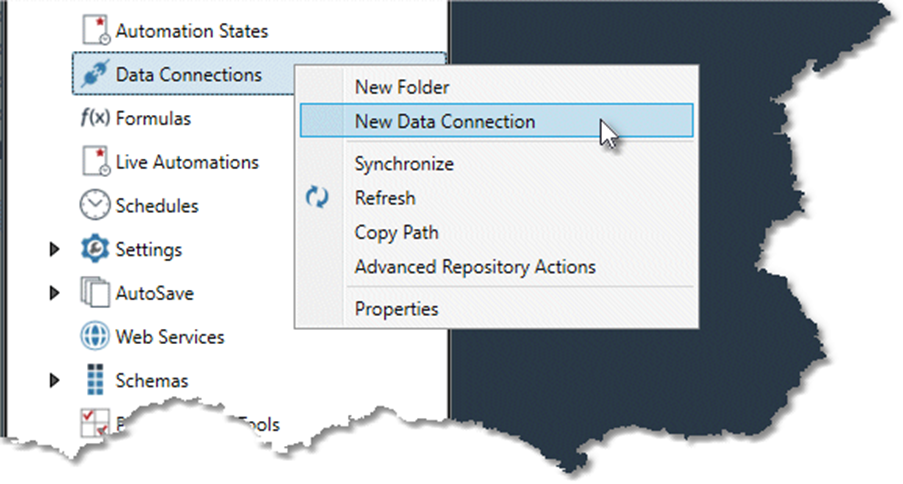Click the Refresh arrows icon in menu
This screenshot has height=484, width=903.
(317, 198)
